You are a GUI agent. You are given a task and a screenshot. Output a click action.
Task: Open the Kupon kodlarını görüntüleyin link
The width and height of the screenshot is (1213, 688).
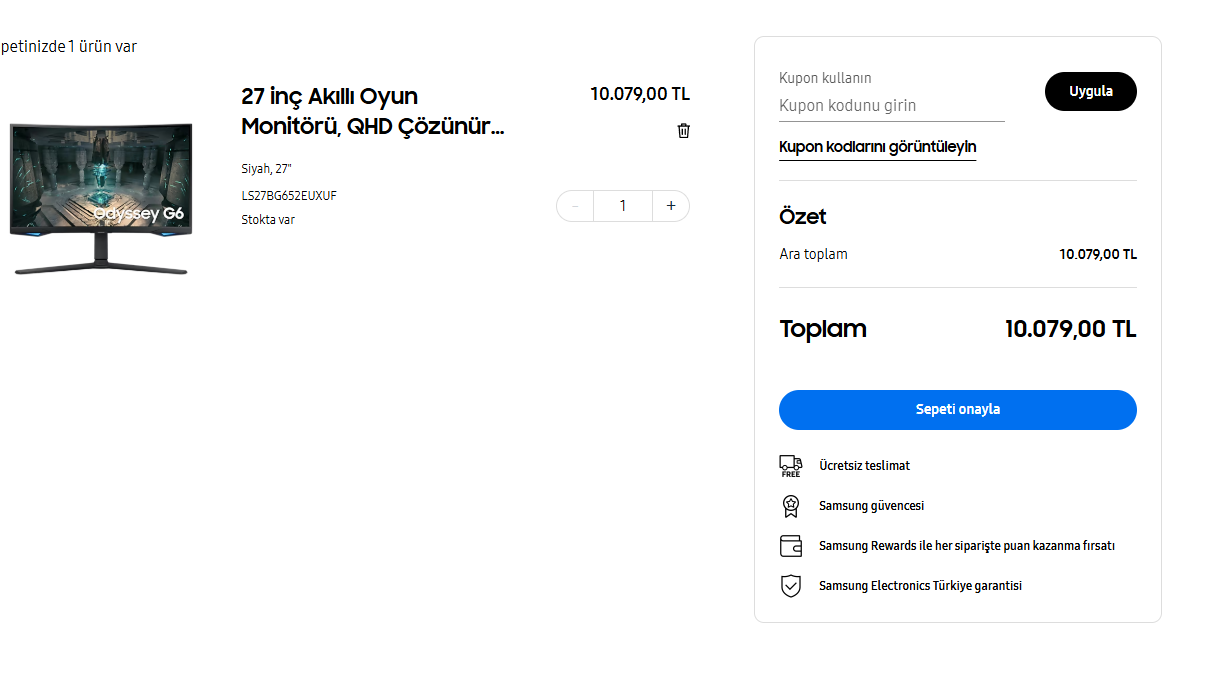pyautogui.click(x=878, y=147)
